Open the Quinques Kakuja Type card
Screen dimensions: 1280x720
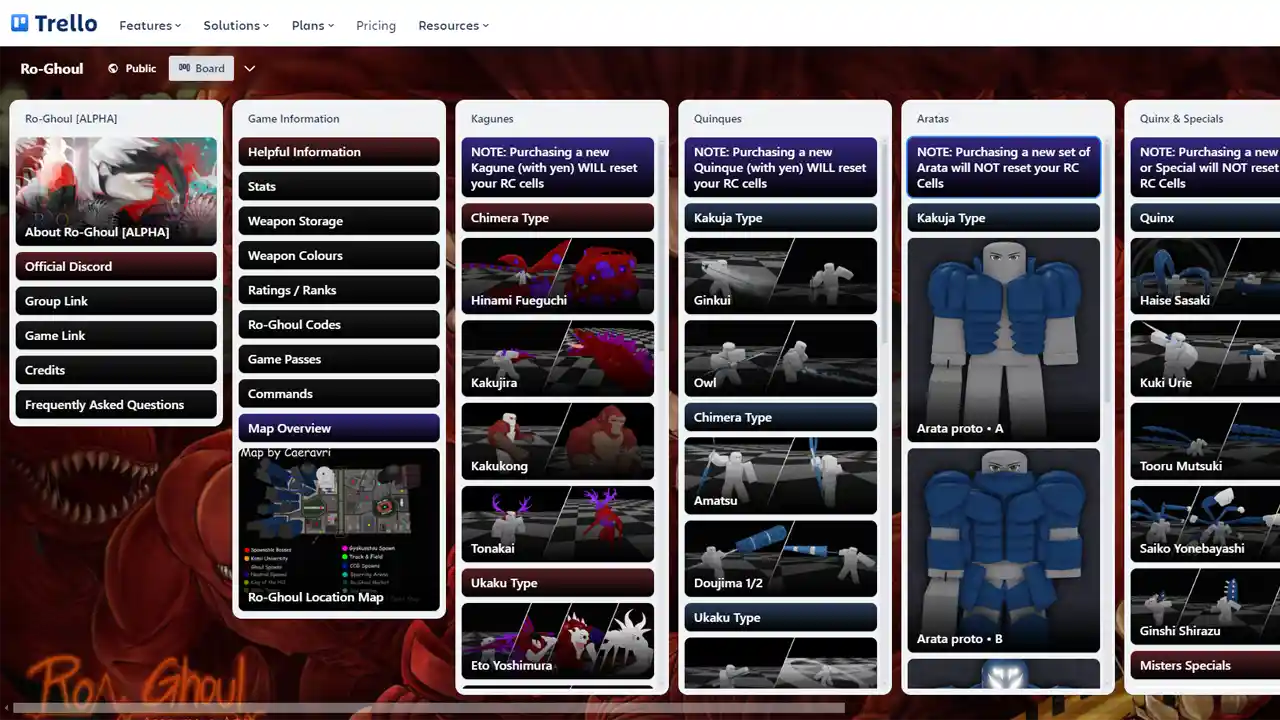click(781, 218)
